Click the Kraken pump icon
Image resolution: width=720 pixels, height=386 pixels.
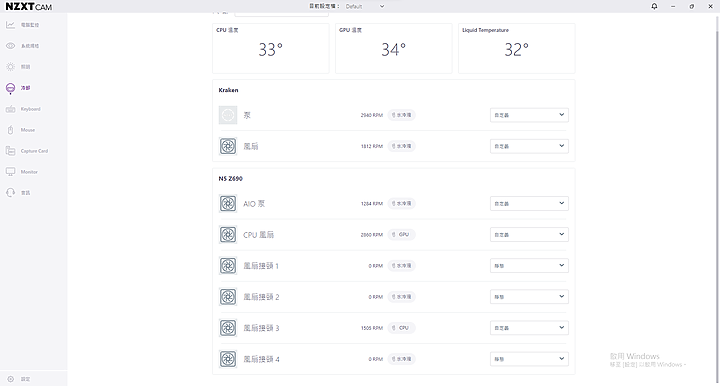click(228, 115)
